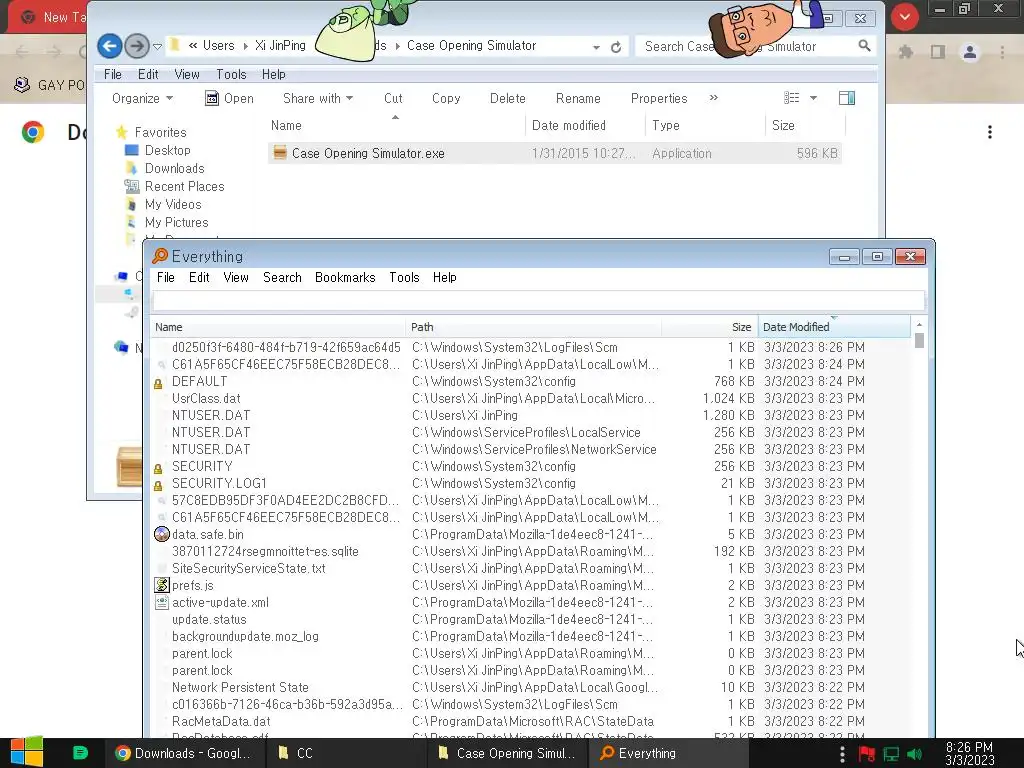Click Cut in Explorer toolbar
Screen dimensions: 1024x768
pos(393,98)
